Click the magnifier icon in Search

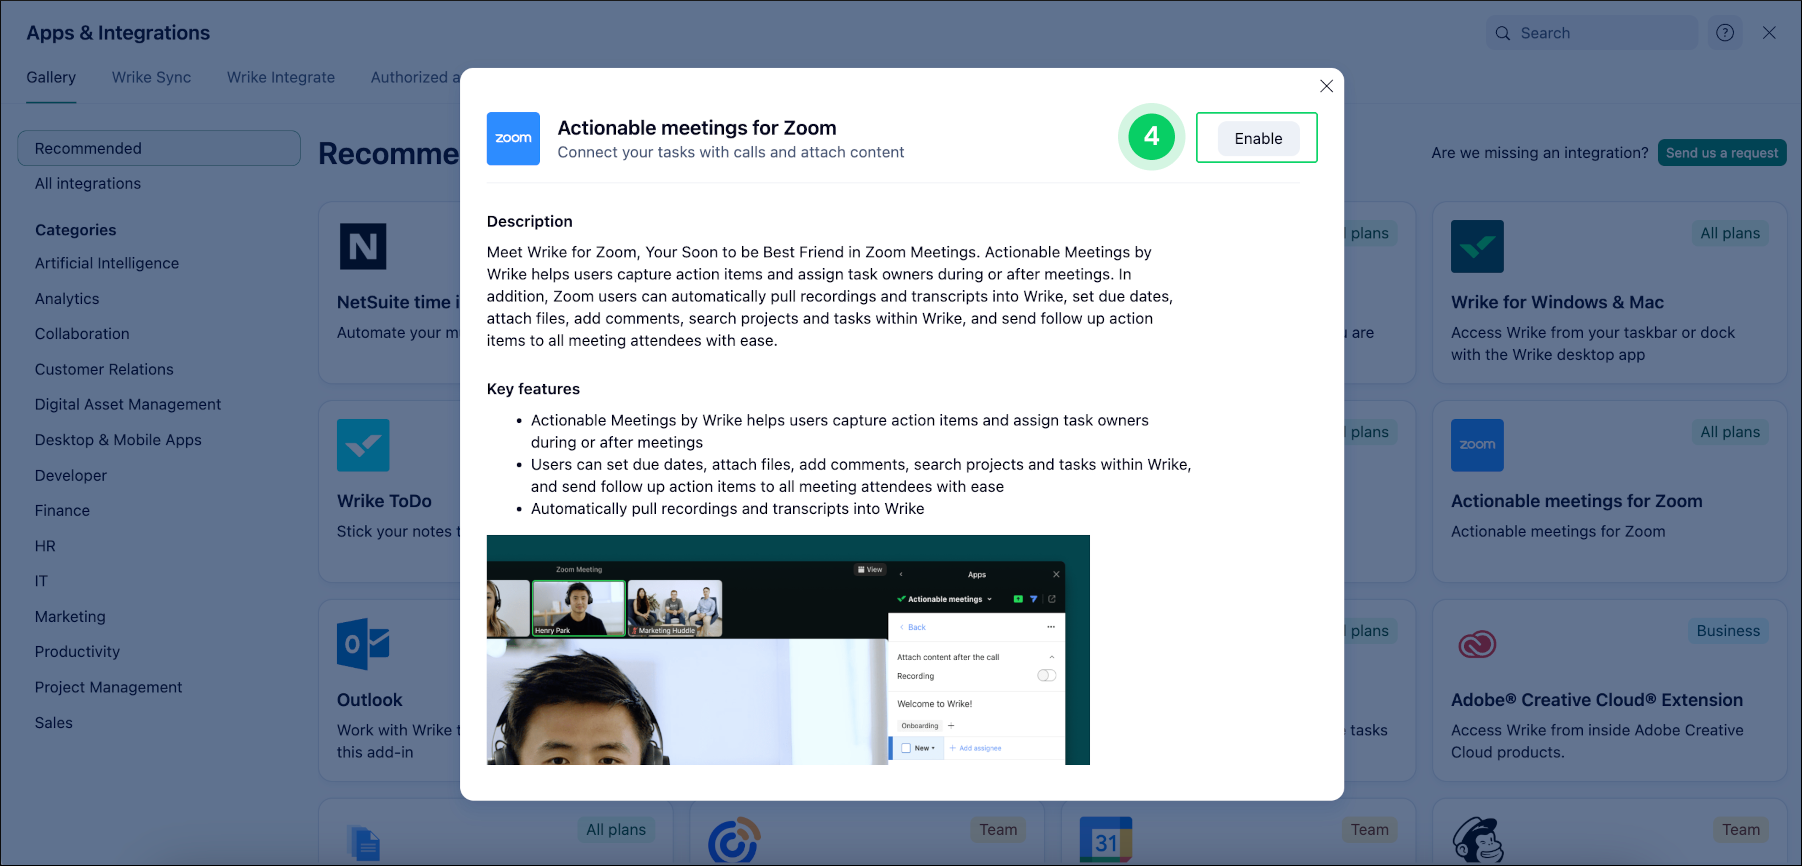1503,33
